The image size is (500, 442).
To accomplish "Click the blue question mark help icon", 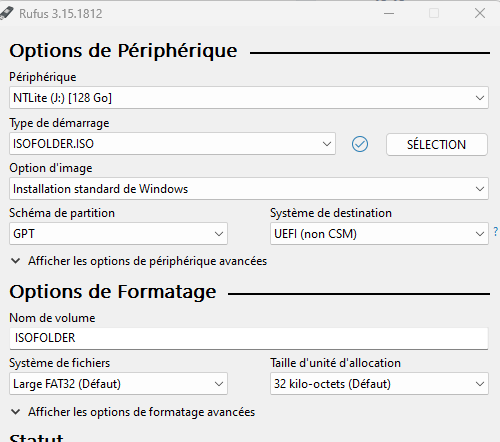I will (496, 231).
